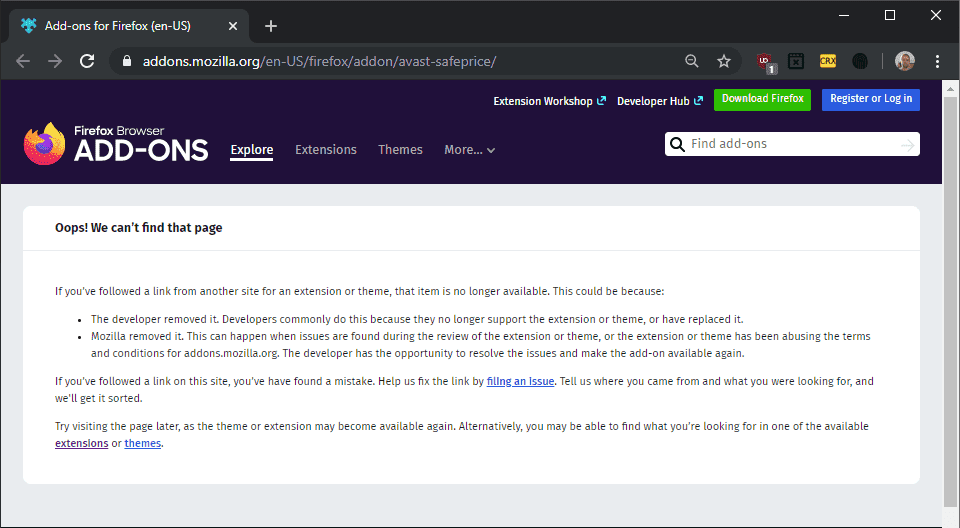Image resolution: width=960 pixels, height=528 pixels.
Task: Minimize the browser window
Action: pos(844,15)
